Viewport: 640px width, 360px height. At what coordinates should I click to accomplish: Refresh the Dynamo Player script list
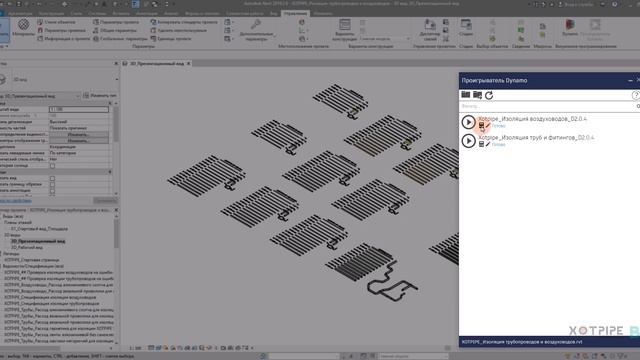point(489,95)
